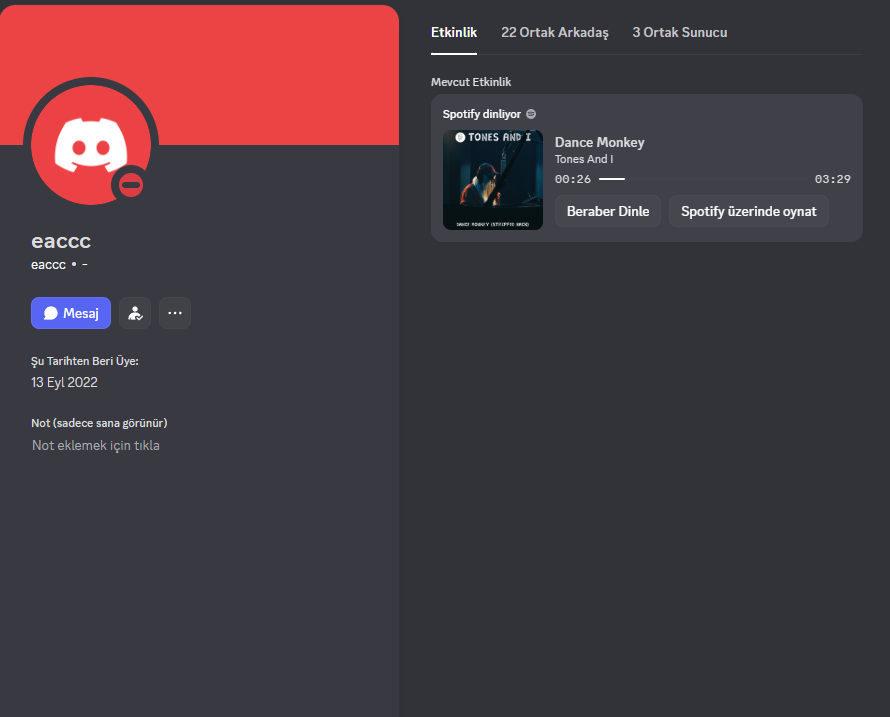Click the eaccc display name heading
The image size is (890, 717).
61,241
